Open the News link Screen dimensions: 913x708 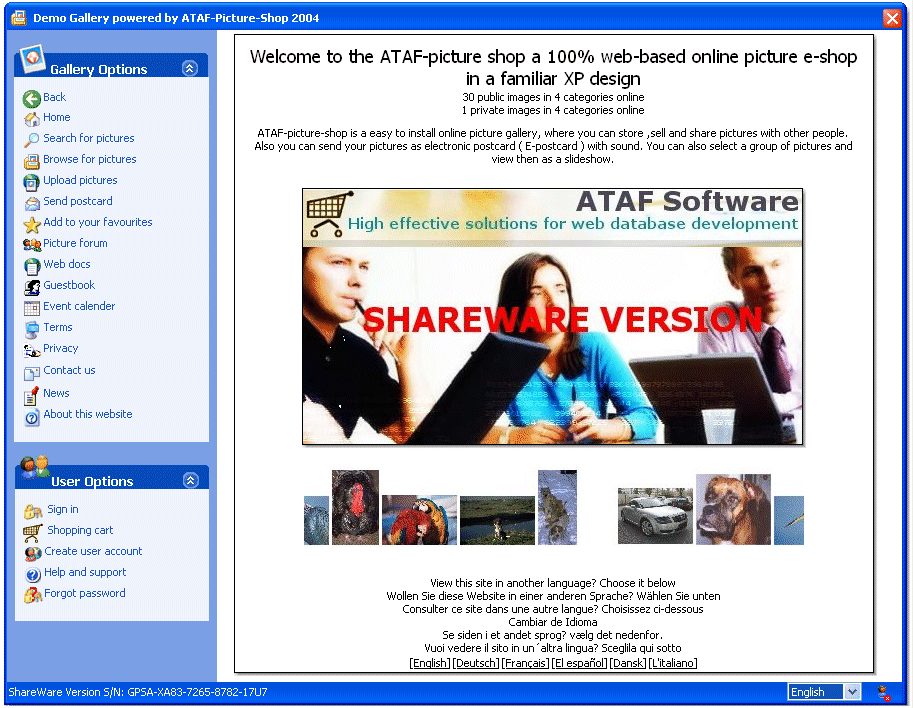pos(56,393)
